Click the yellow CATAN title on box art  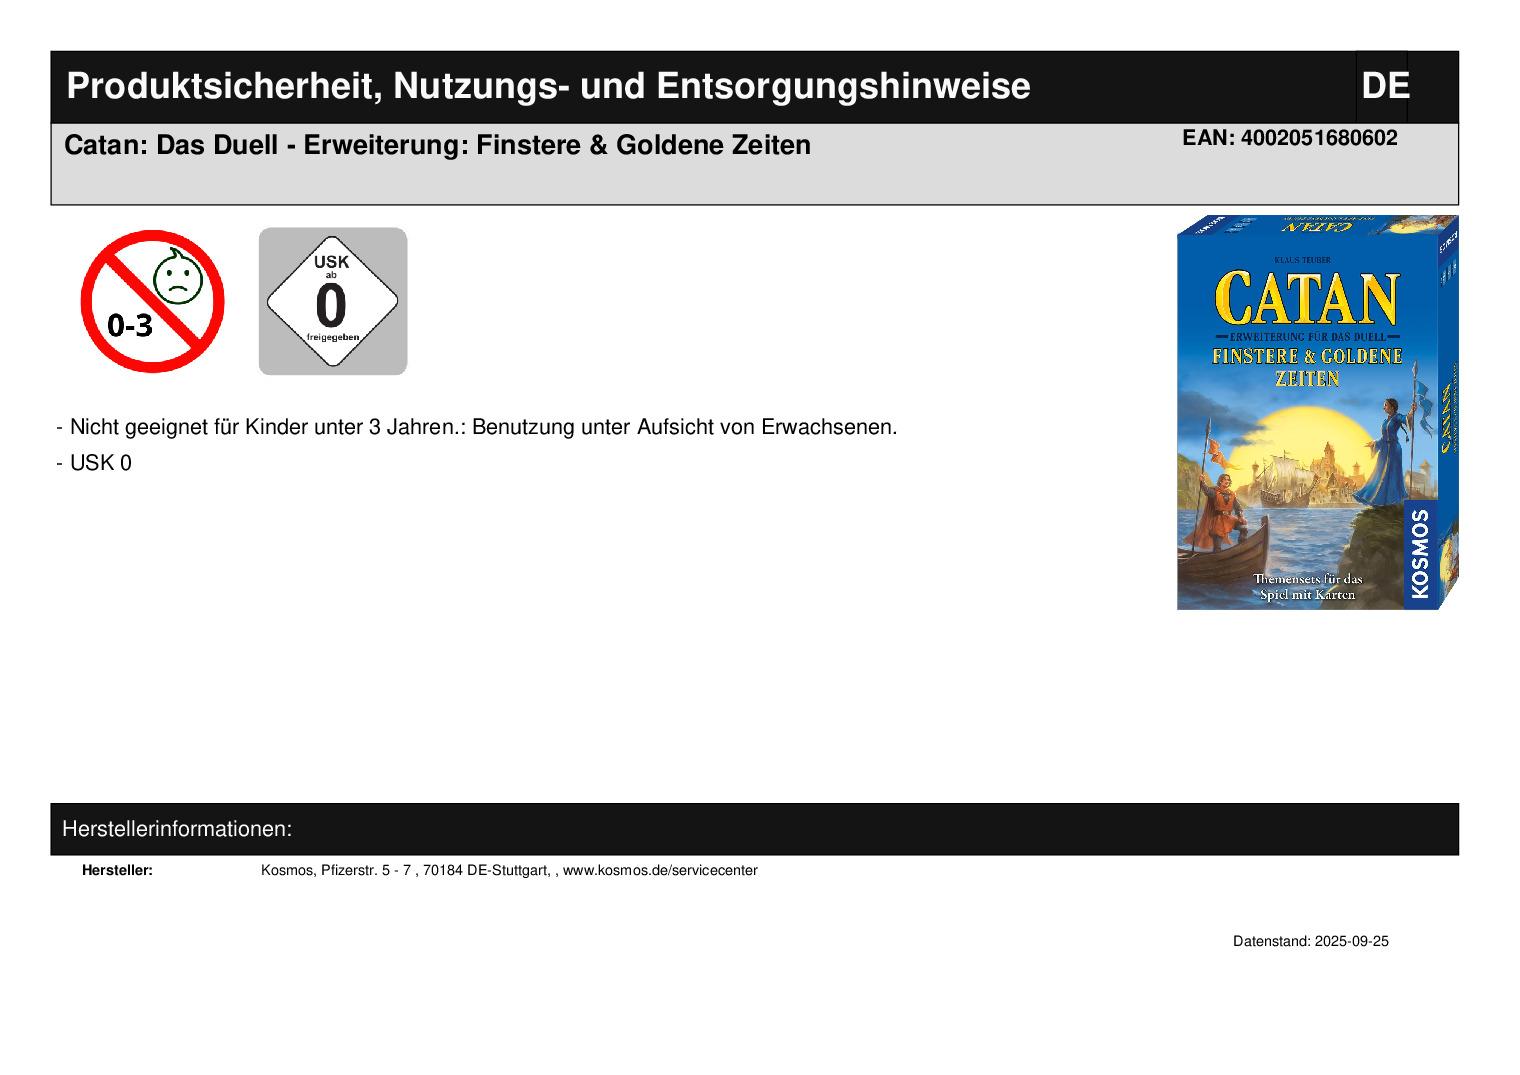click(x=1306, y=298)
